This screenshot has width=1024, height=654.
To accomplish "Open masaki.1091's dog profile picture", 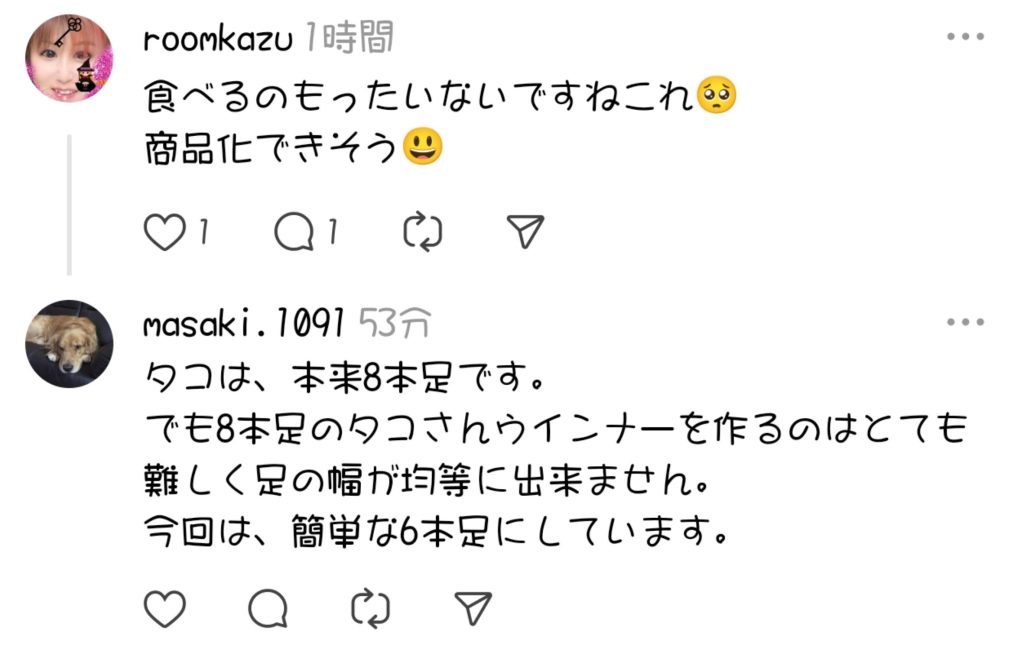I will (69, 343).
